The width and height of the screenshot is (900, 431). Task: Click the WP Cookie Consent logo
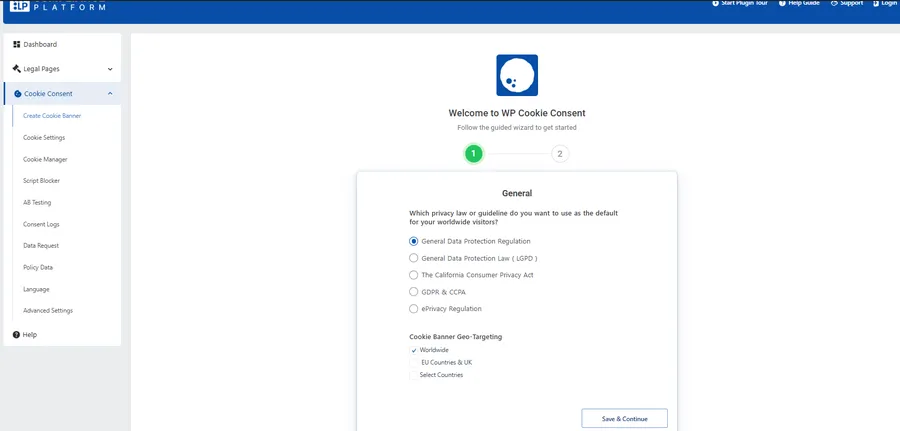pos(517,75)
